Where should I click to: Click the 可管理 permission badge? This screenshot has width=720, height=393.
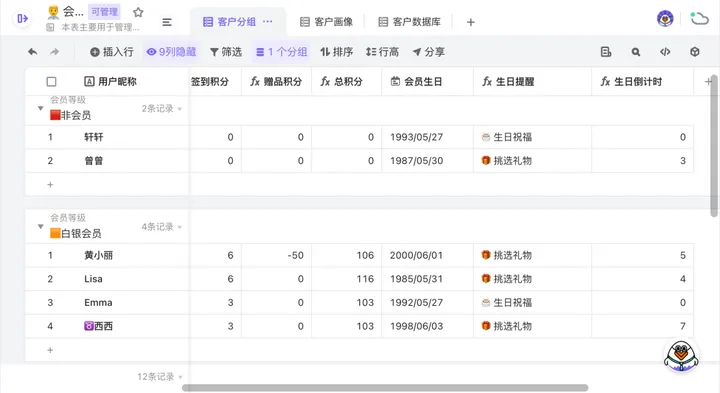tap(104, 12)
